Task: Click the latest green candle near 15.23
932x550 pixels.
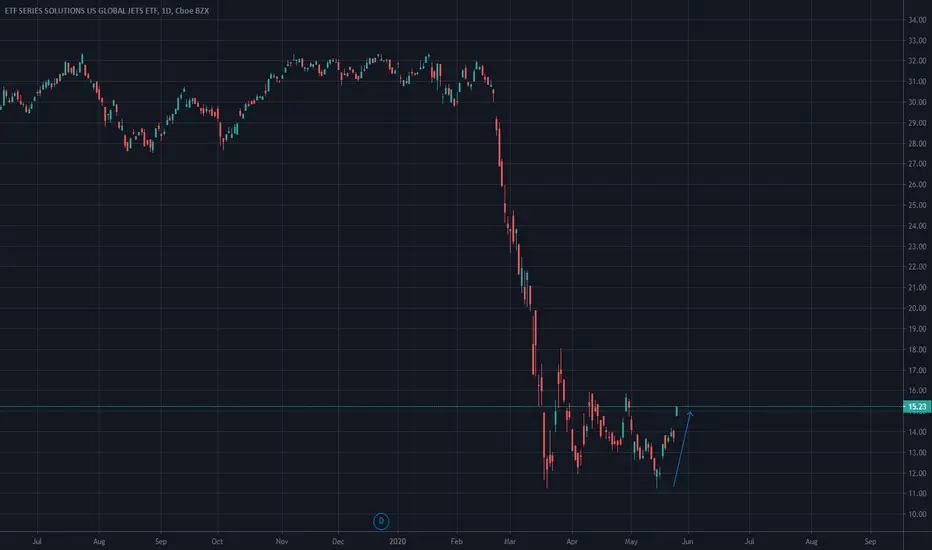Action: coord(676,411)
